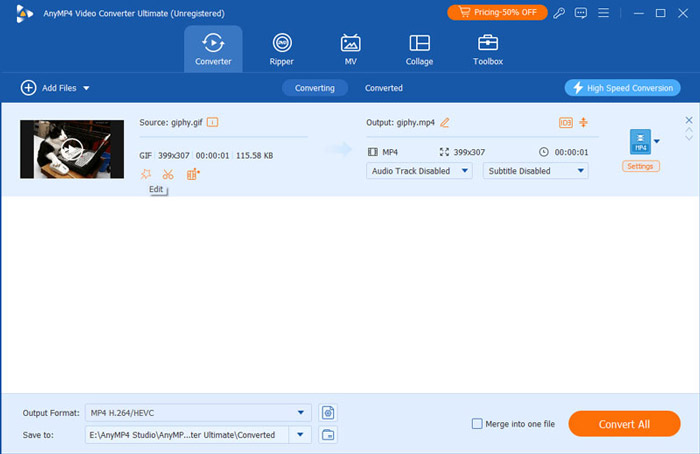This screenshot has width=700, height=454.
Task: Rename output with the pencil icon
Action: tap(445, 122)
